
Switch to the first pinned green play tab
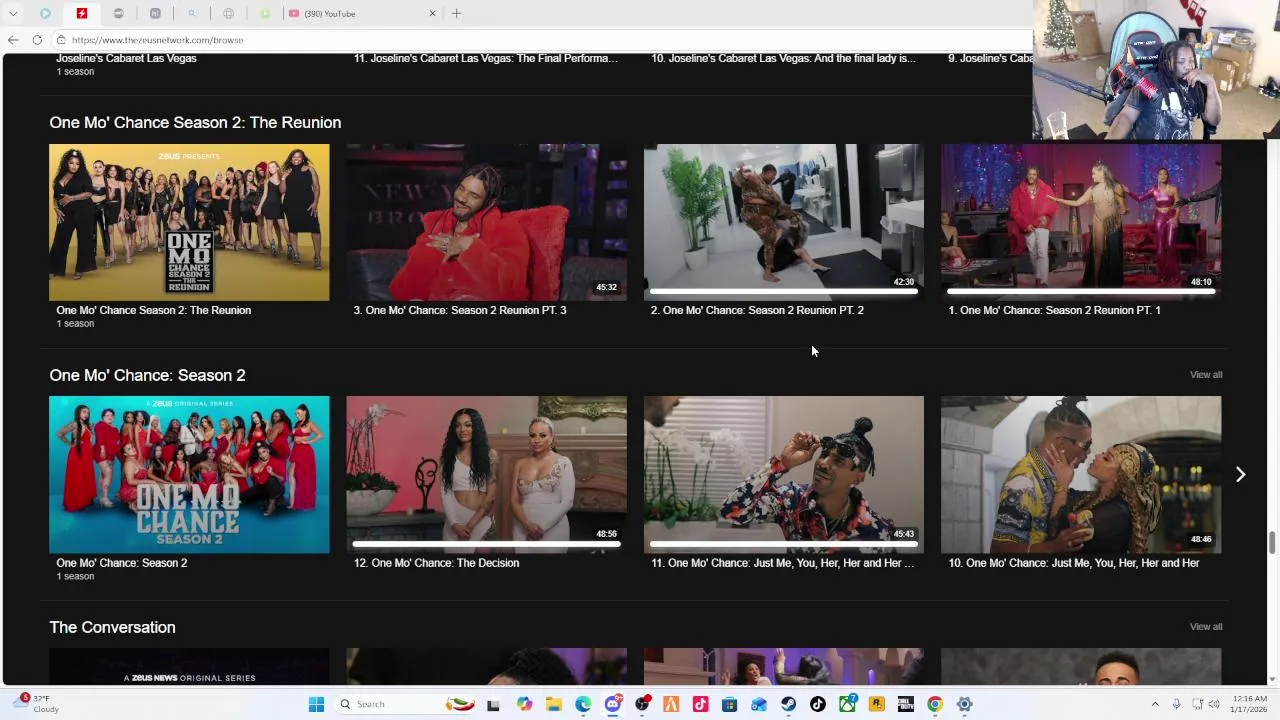click(x=45, y=13)
